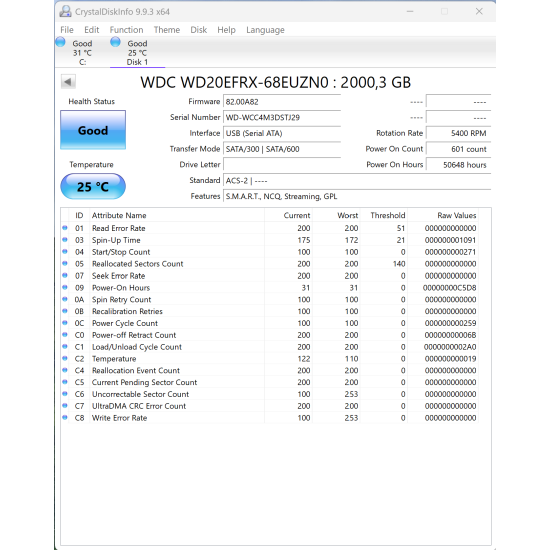Click the Firmware field 82.00A82

282,102
